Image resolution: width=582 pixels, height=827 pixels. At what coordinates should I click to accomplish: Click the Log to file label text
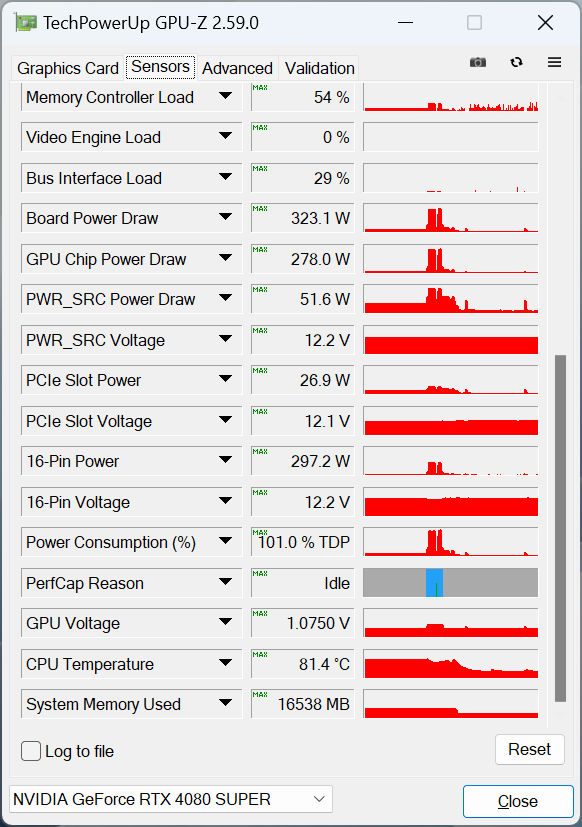point(79,751)
